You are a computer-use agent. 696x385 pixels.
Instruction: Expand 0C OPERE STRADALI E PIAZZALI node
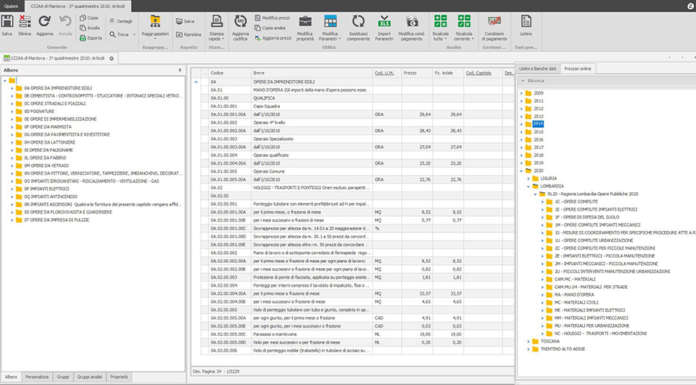coord(12,104)
